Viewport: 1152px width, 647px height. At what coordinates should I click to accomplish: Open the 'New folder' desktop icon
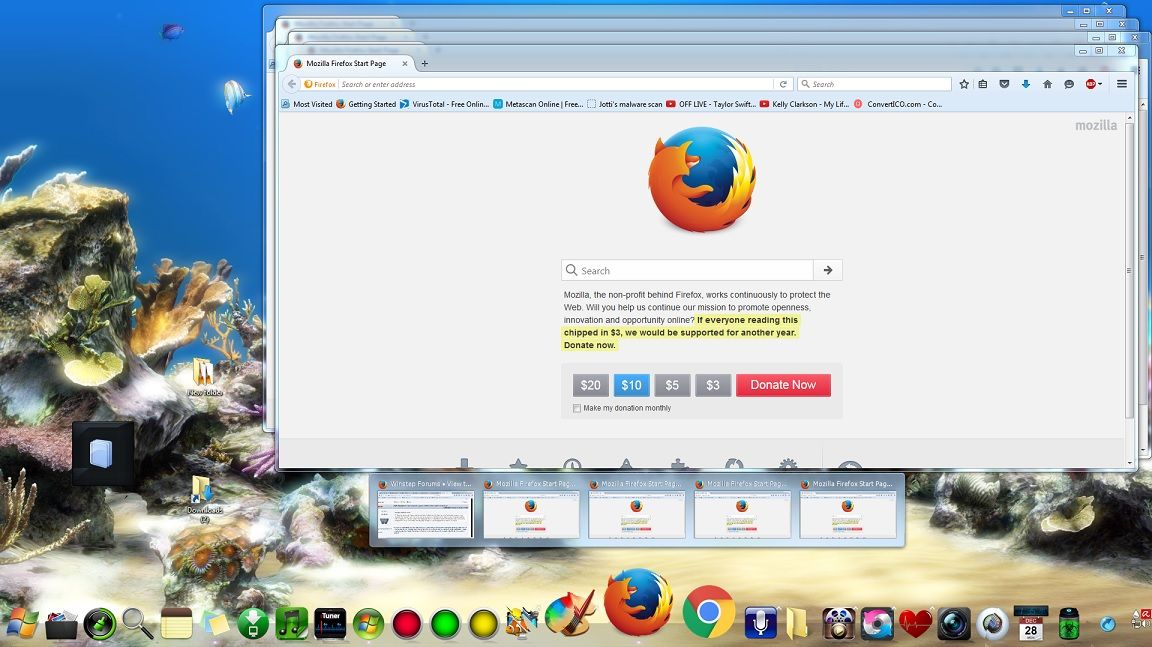[x=204, y=377]
